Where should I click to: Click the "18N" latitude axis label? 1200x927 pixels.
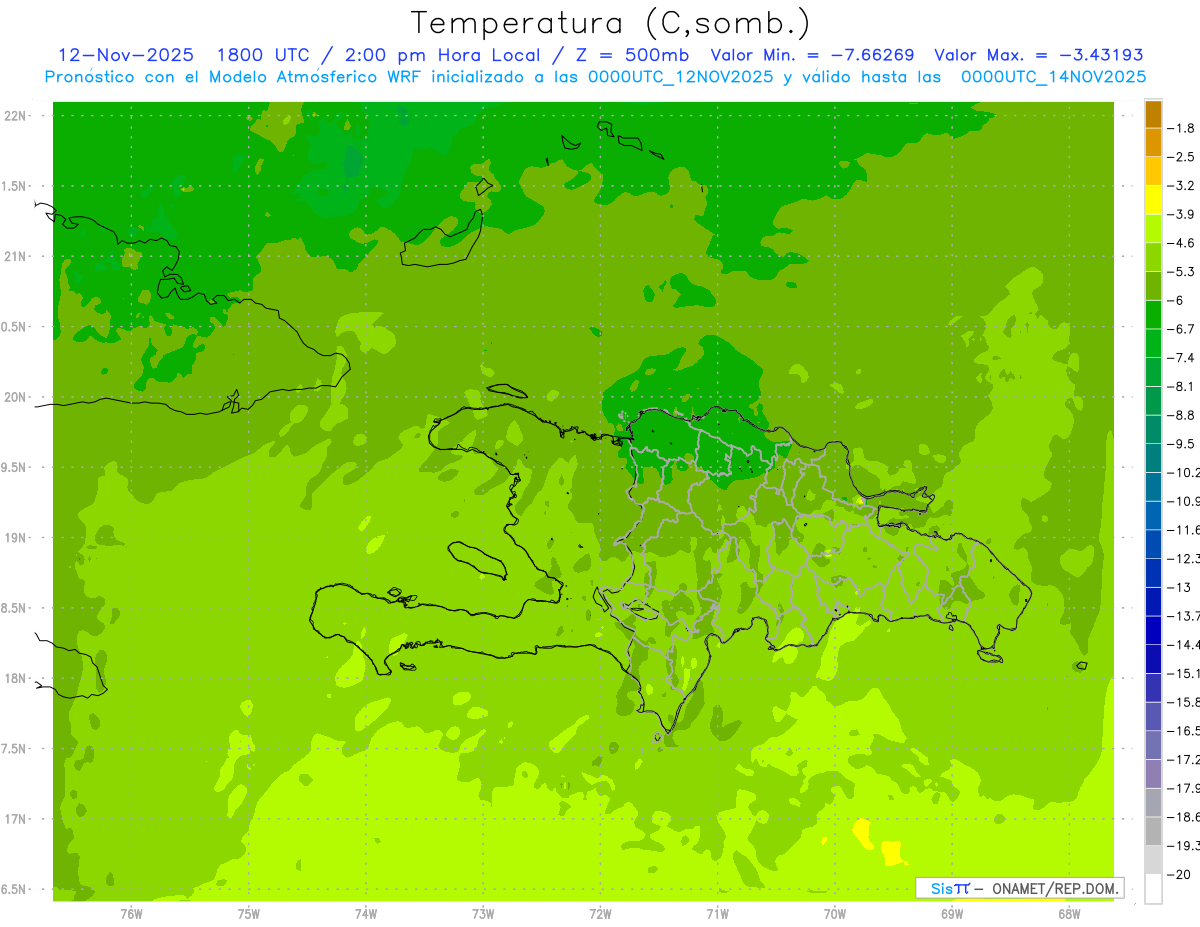tap(17, 678)
